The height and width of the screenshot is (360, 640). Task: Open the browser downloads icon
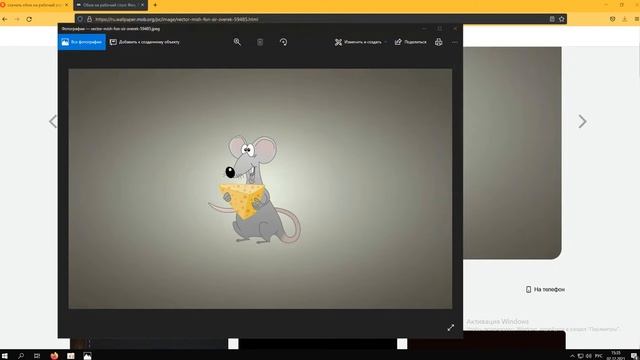coord(624,19)
